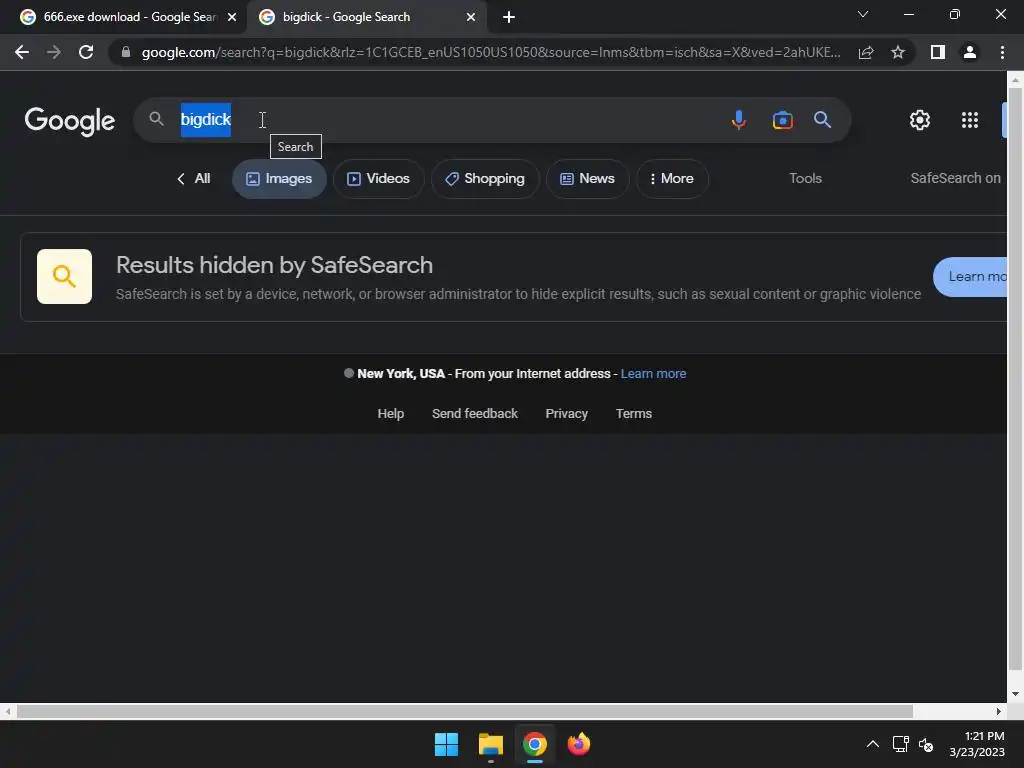Open the Chrome profile icon
The height and width of the screenshot is (768, 1024).
coord(970,52)
